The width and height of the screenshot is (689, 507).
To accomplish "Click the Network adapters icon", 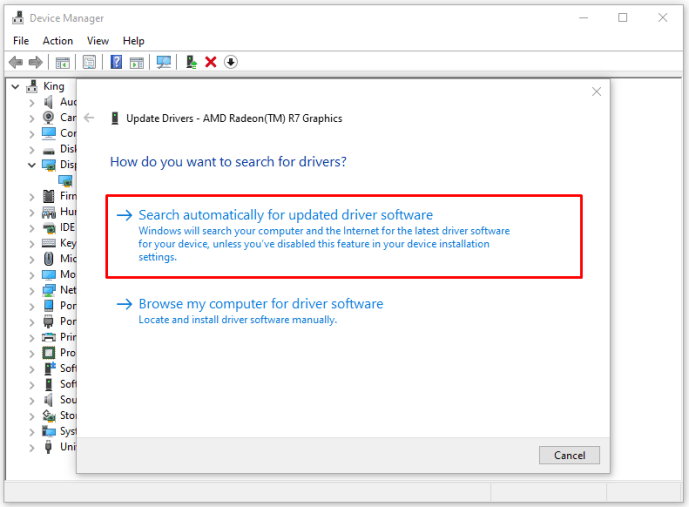I will click(48, 290).
